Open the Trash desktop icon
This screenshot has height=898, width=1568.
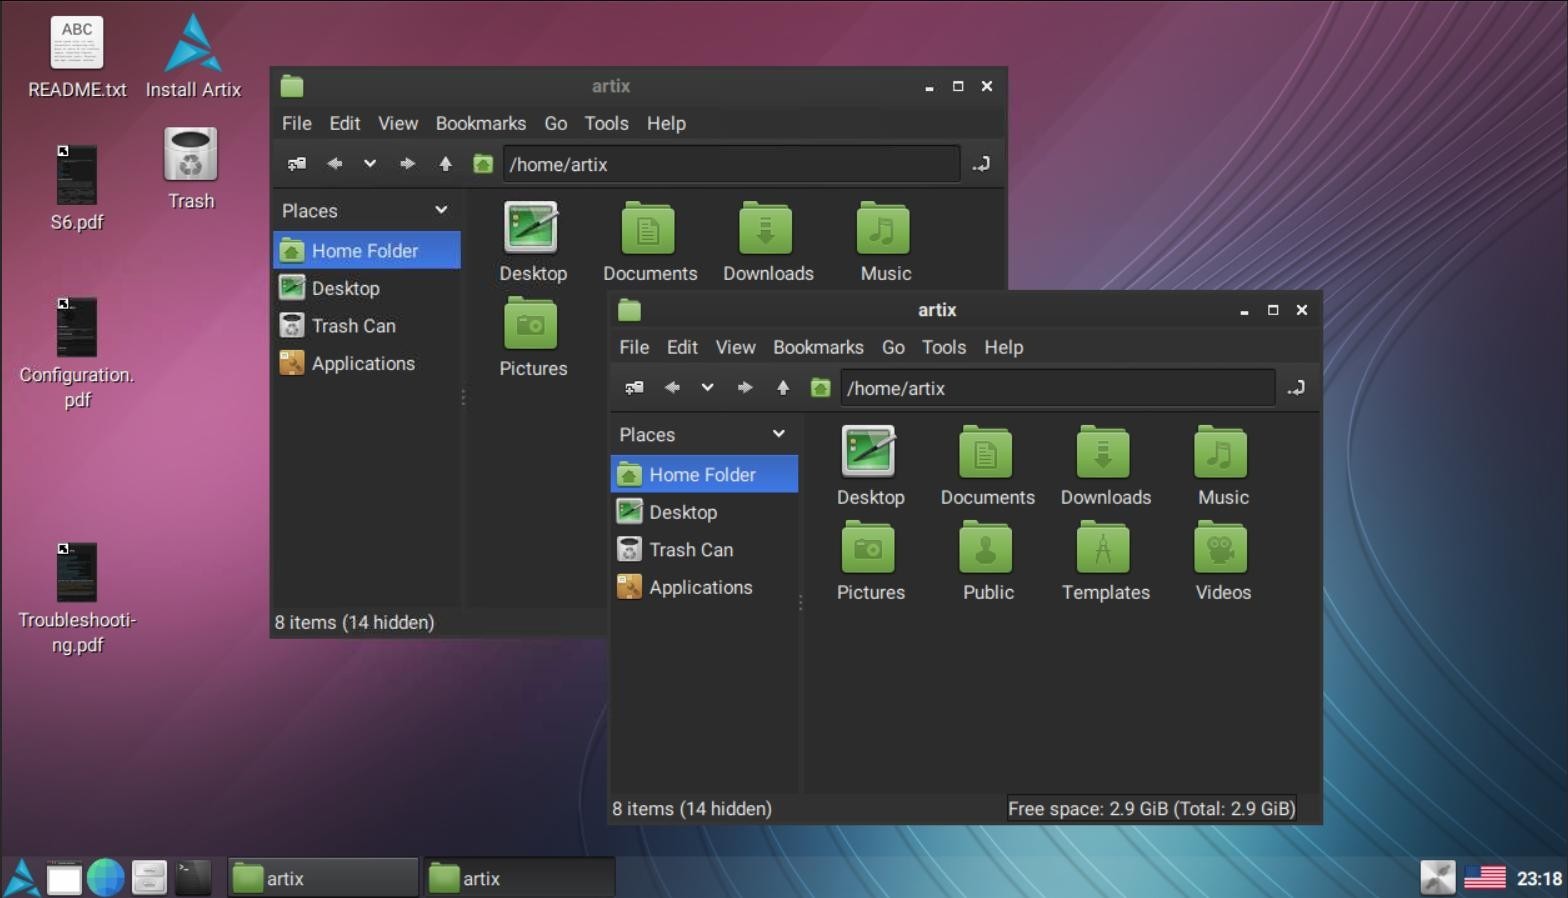[191, 170]
